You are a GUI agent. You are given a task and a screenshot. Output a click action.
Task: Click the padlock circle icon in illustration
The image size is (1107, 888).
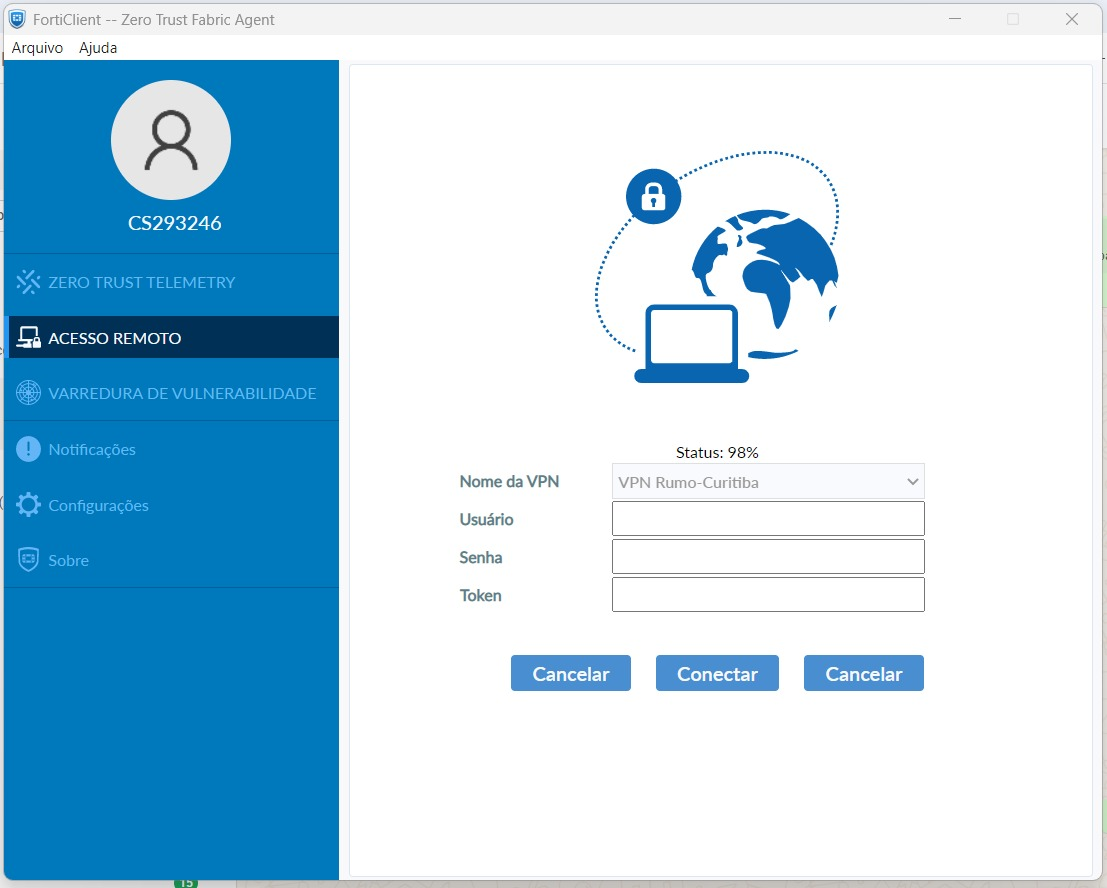(653, 196)
